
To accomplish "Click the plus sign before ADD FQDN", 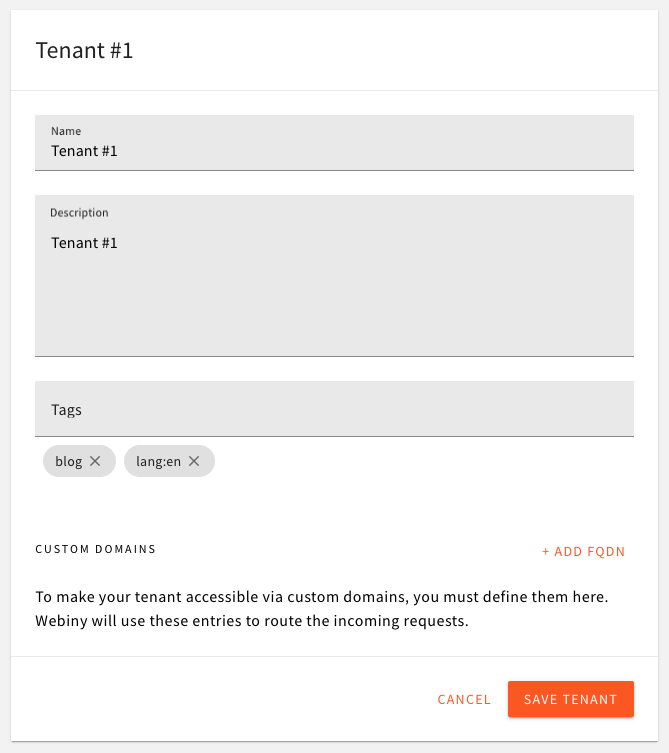I will [x=546, y=552].
